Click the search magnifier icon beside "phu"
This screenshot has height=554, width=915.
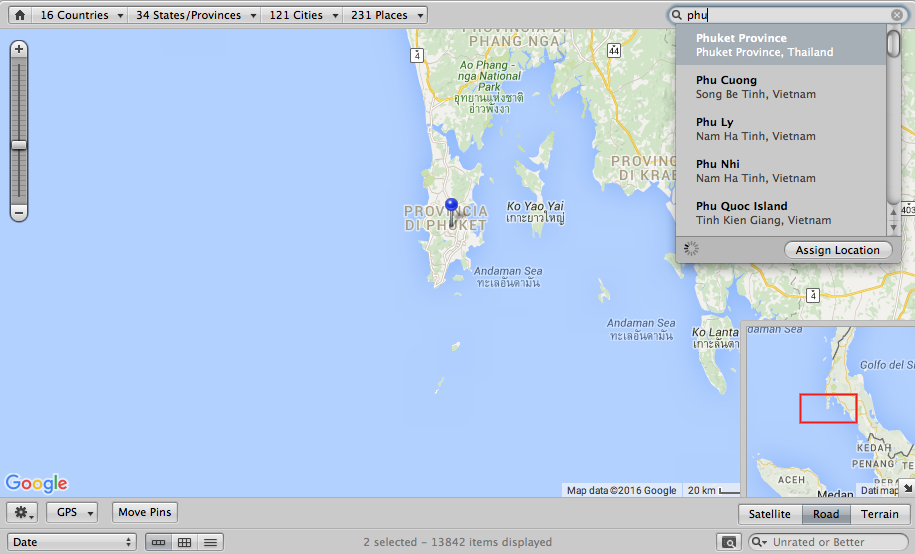[x=677, y=15]
